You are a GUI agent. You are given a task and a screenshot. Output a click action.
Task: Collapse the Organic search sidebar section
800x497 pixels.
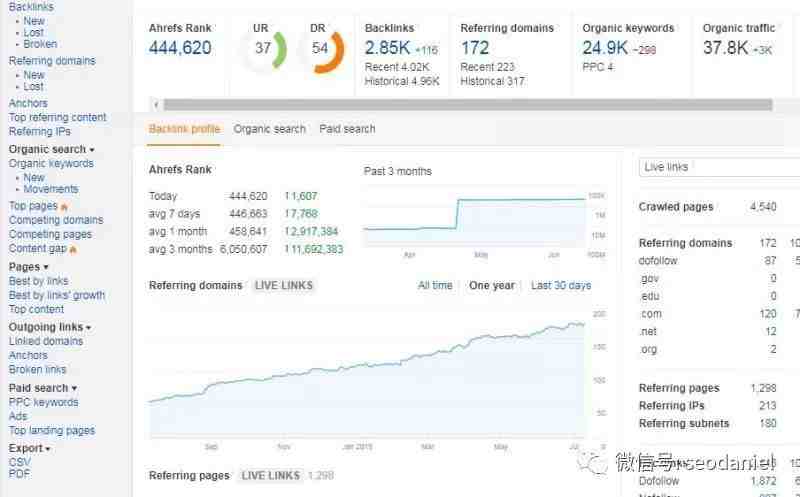pyautogui.click(x=52, y=150)
